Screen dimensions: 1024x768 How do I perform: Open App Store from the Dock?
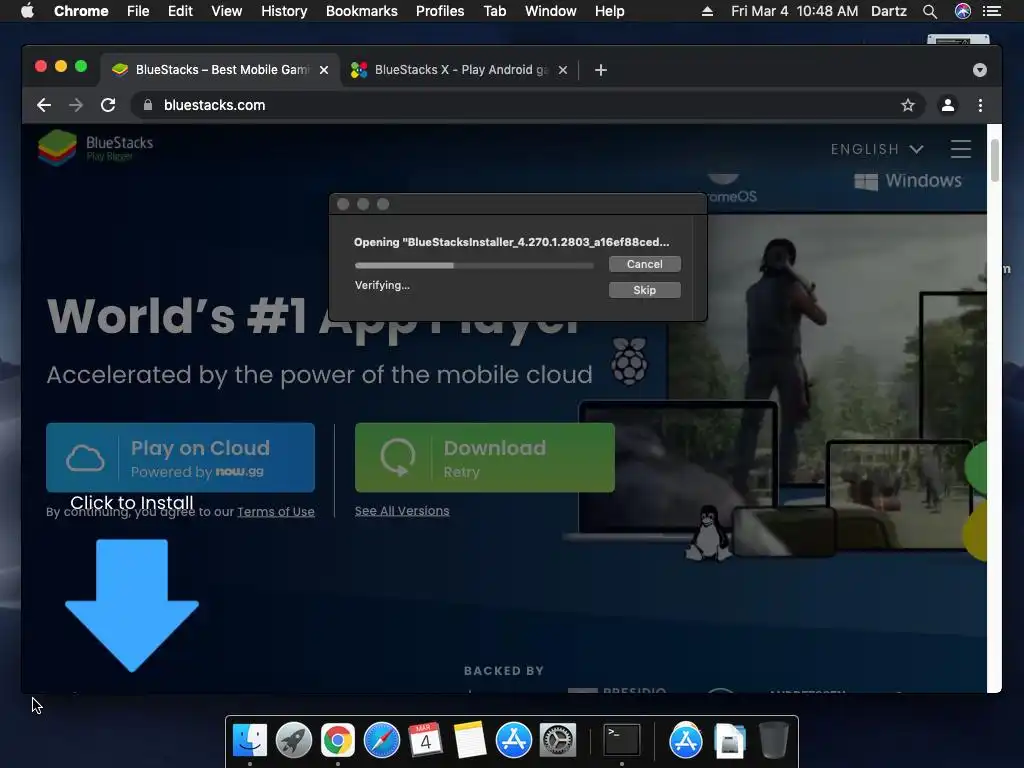pyautogui.click(x=513, y=741)
